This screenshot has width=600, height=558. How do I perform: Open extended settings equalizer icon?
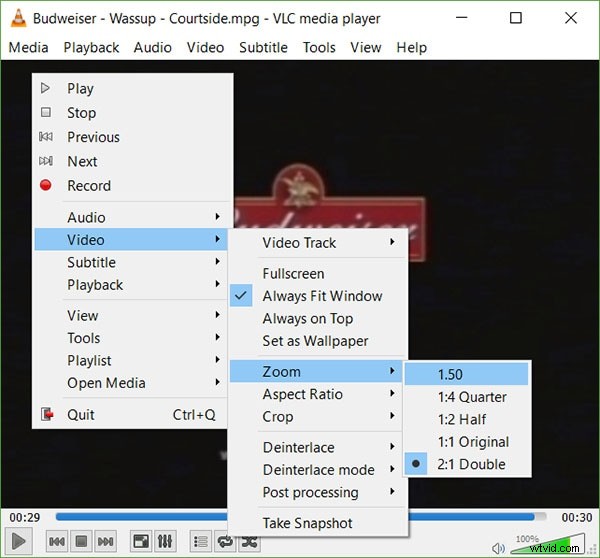click(165, 541)
